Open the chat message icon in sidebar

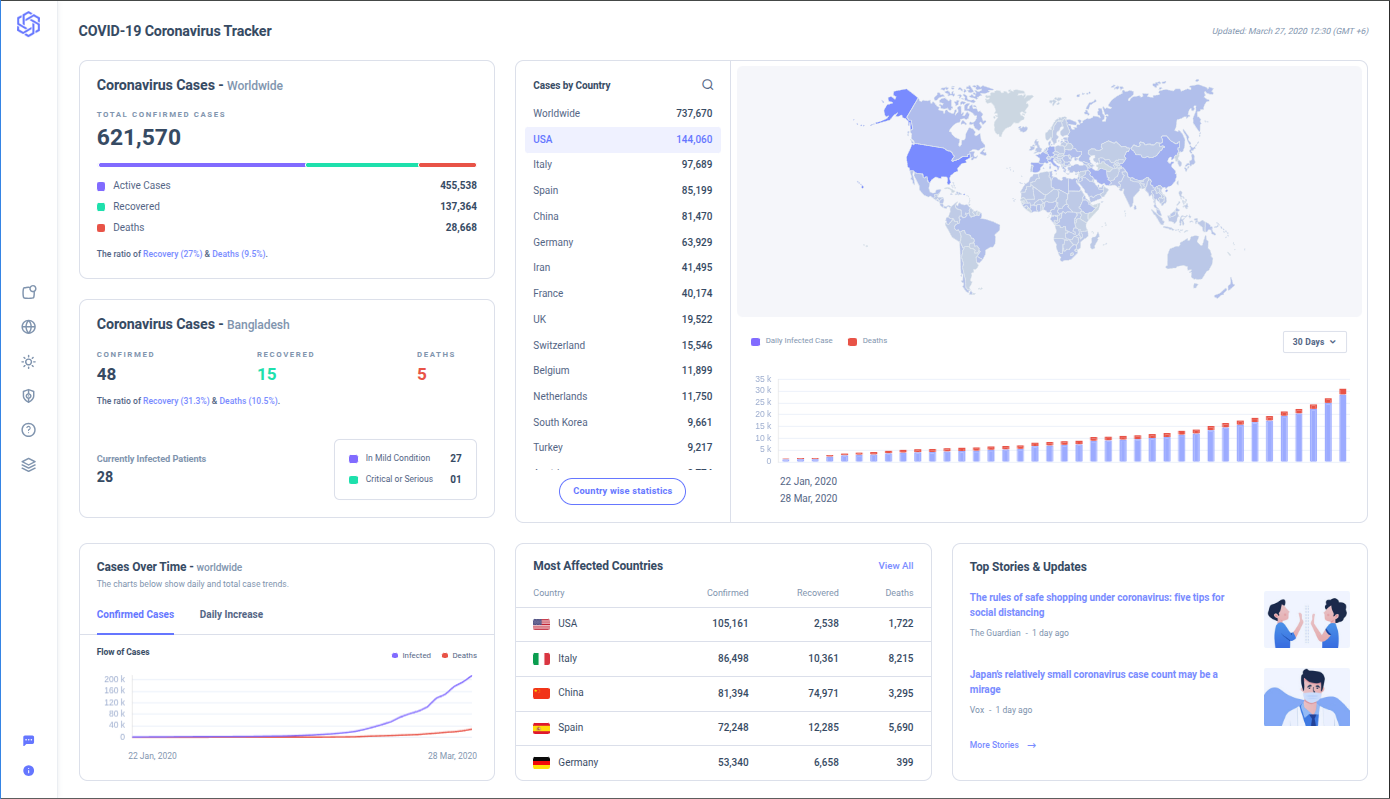click(28, 741)
